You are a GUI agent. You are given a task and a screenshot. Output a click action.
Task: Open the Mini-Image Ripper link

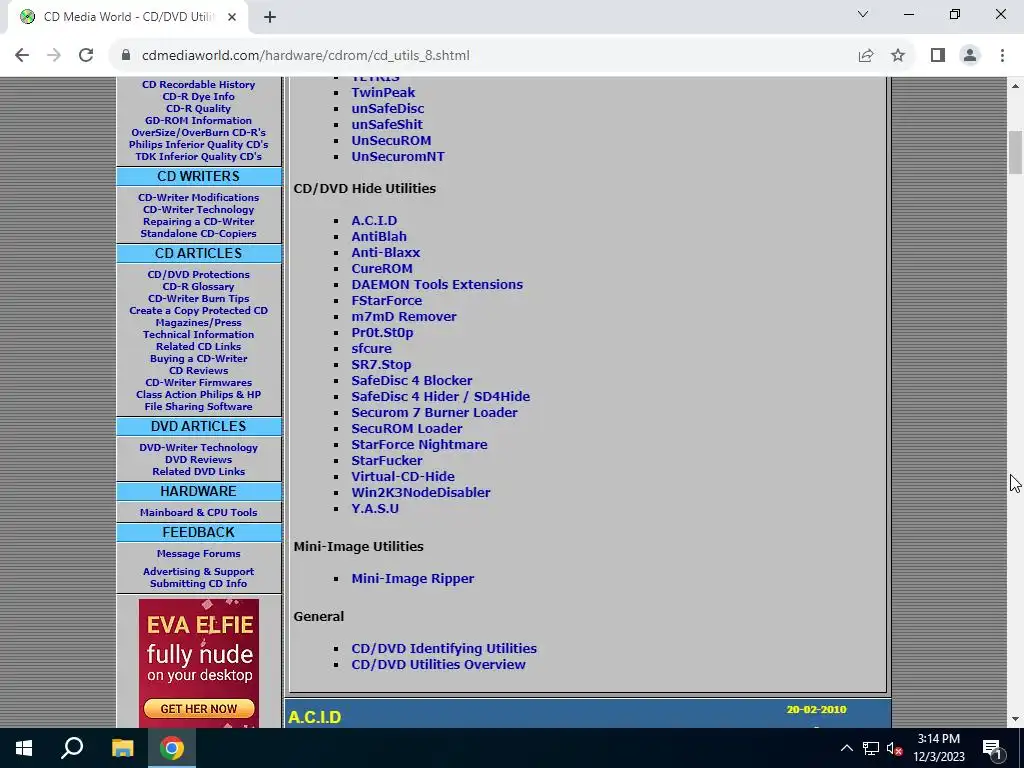click(x=413, y=579)
